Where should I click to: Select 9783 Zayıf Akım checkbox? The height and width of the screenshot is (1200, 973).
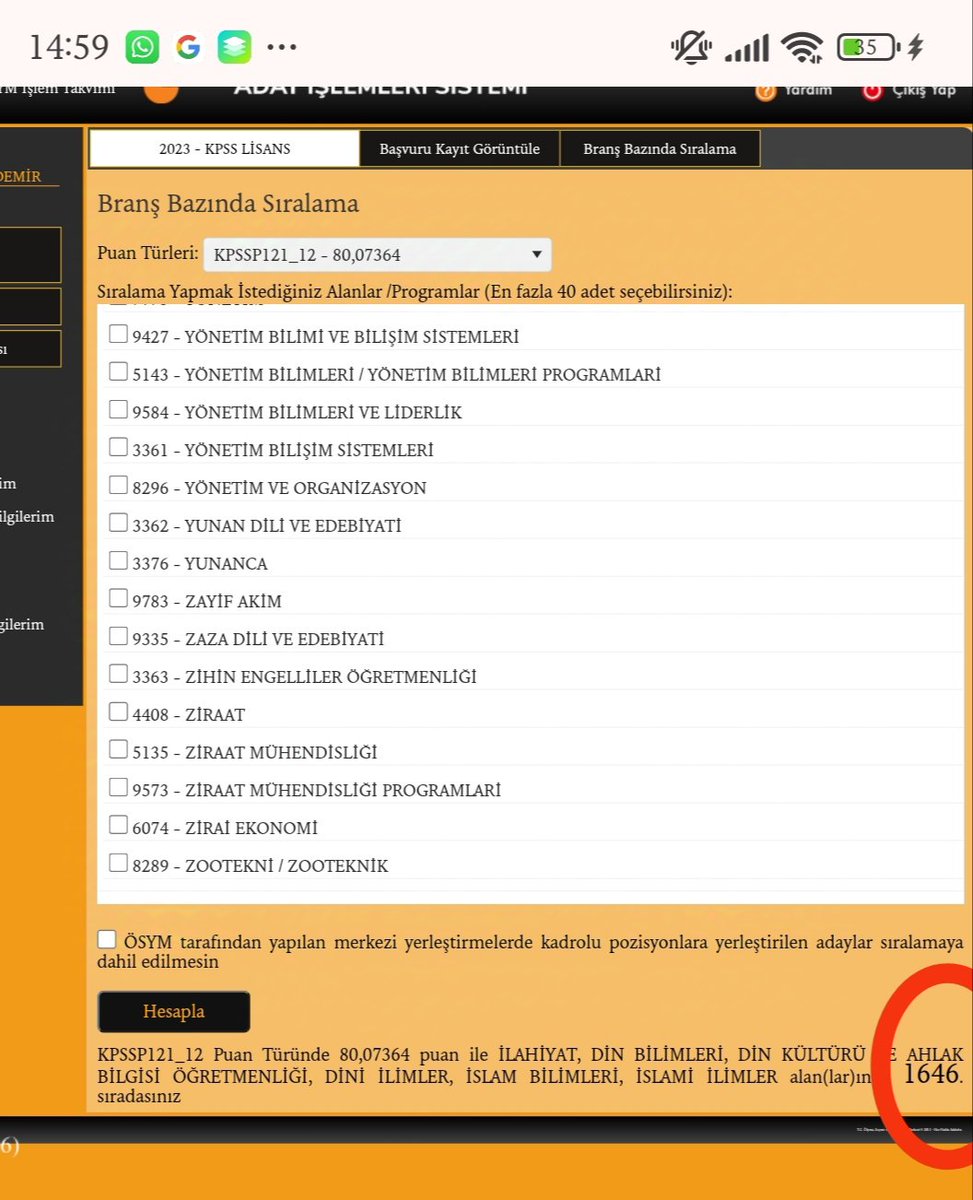pyautogui.click(x=118, y=599)
